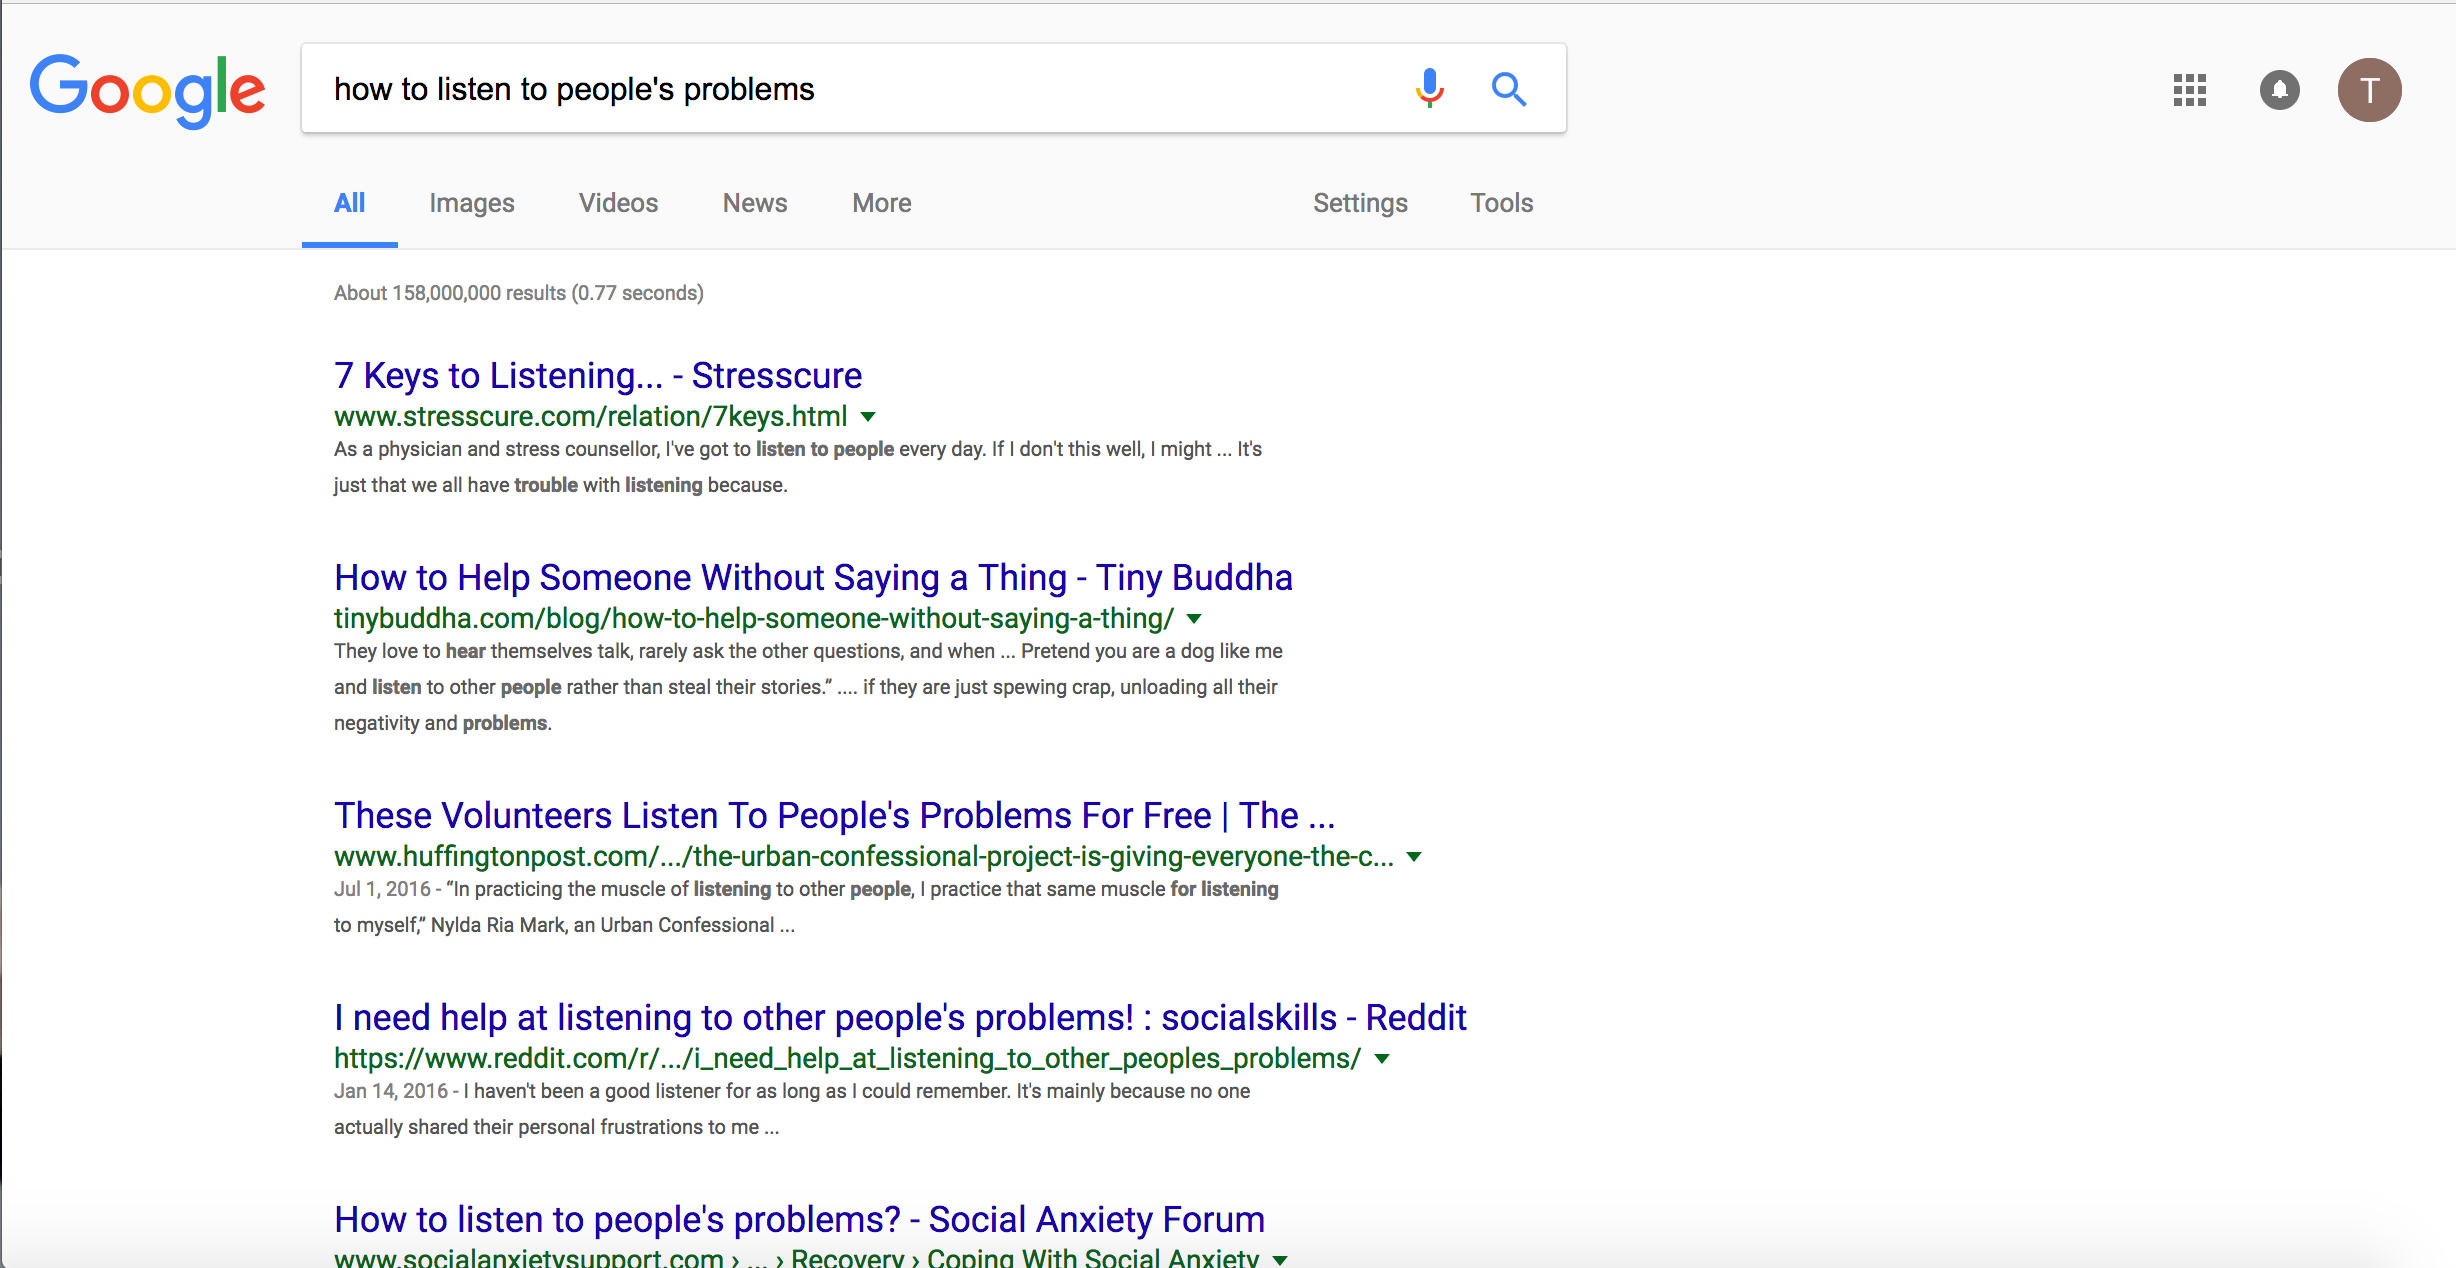Screen dimensions: 2456x1268
Task: Switch to the Images tab
Action: (472, 203)
